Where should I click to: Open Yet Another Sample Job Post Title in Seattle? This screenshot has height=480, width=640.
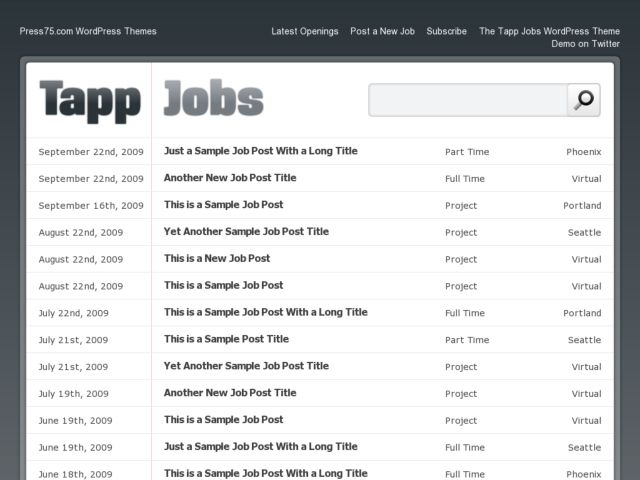click(x=247, y=232)
